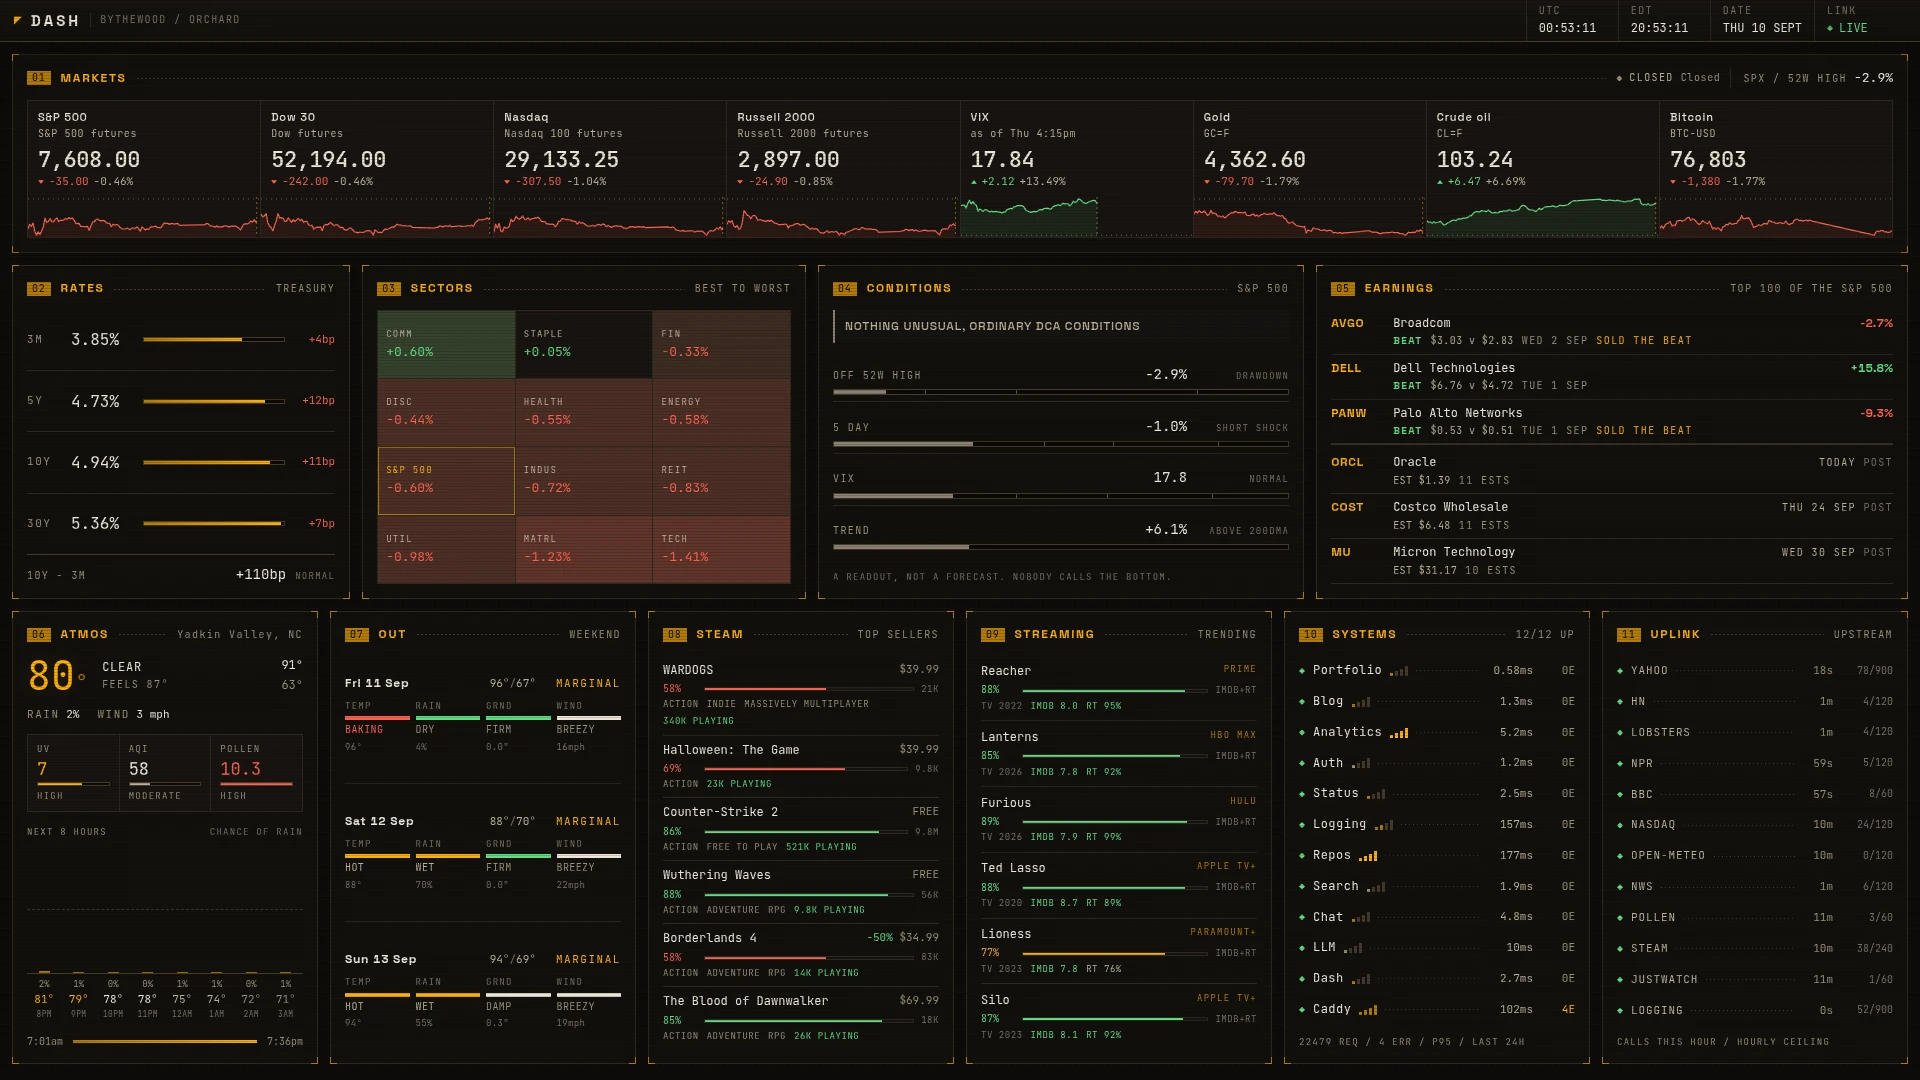
Task: Click the down arrow on S&P 500 change
Action: pyautogui.click(x=41, y=182)
